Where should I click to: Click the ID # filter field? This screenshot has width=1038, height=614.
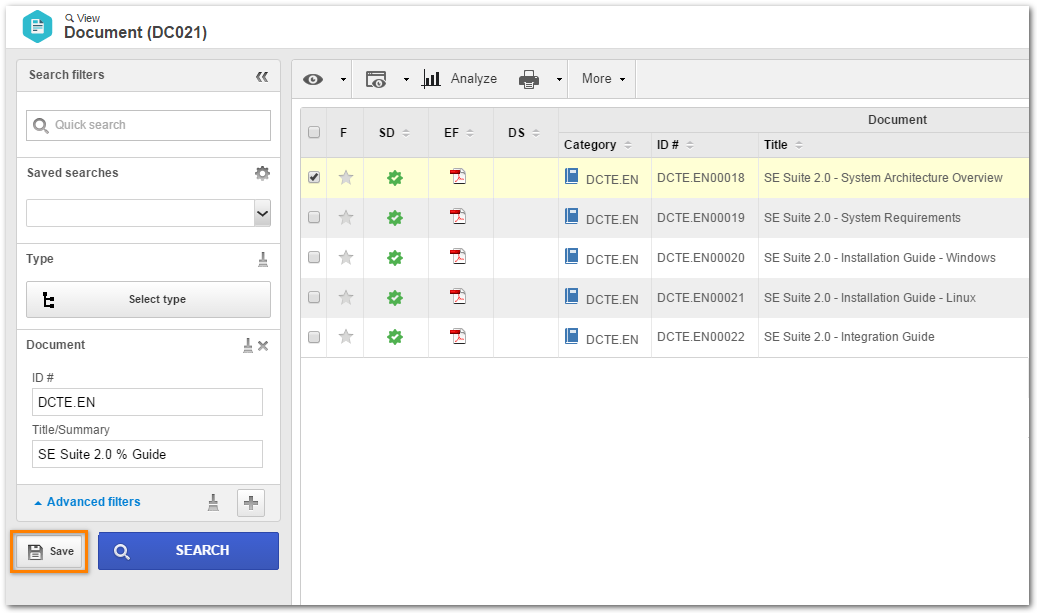click(147, 402)
